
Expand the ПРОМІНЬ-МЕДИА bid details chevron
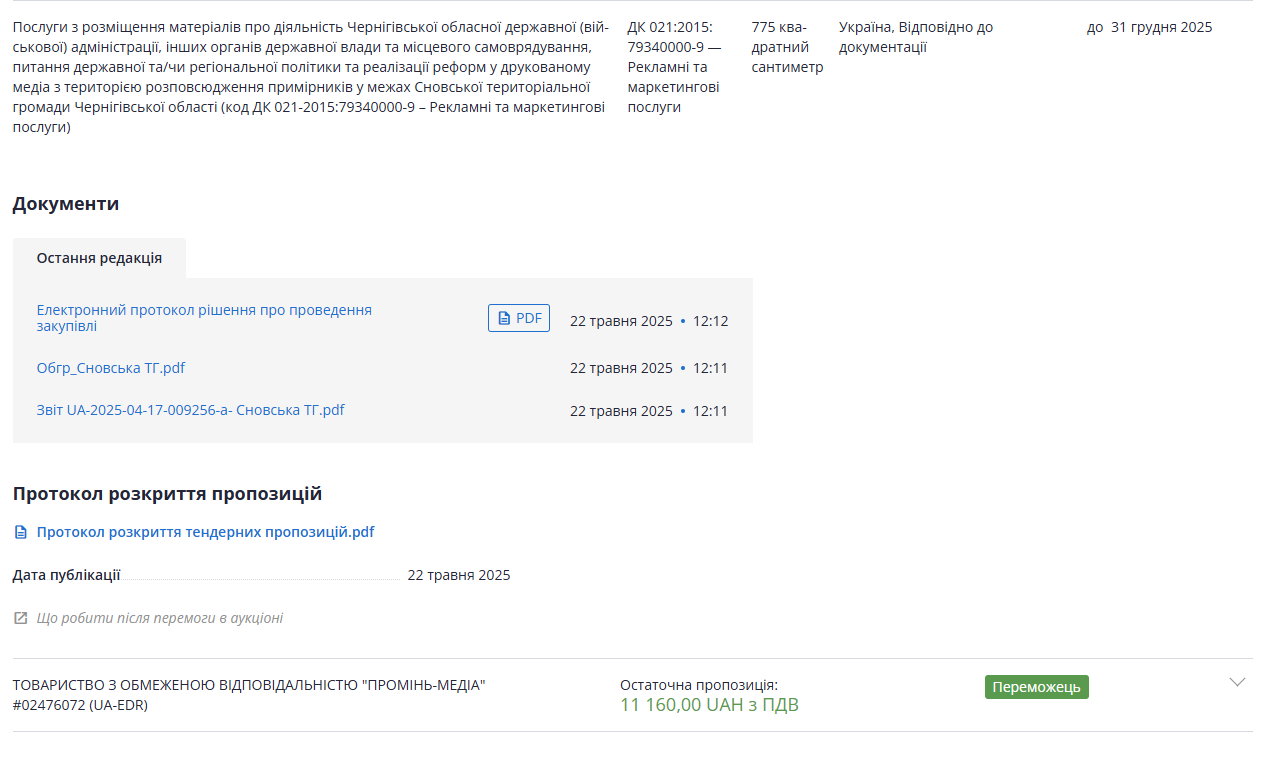1237,683
